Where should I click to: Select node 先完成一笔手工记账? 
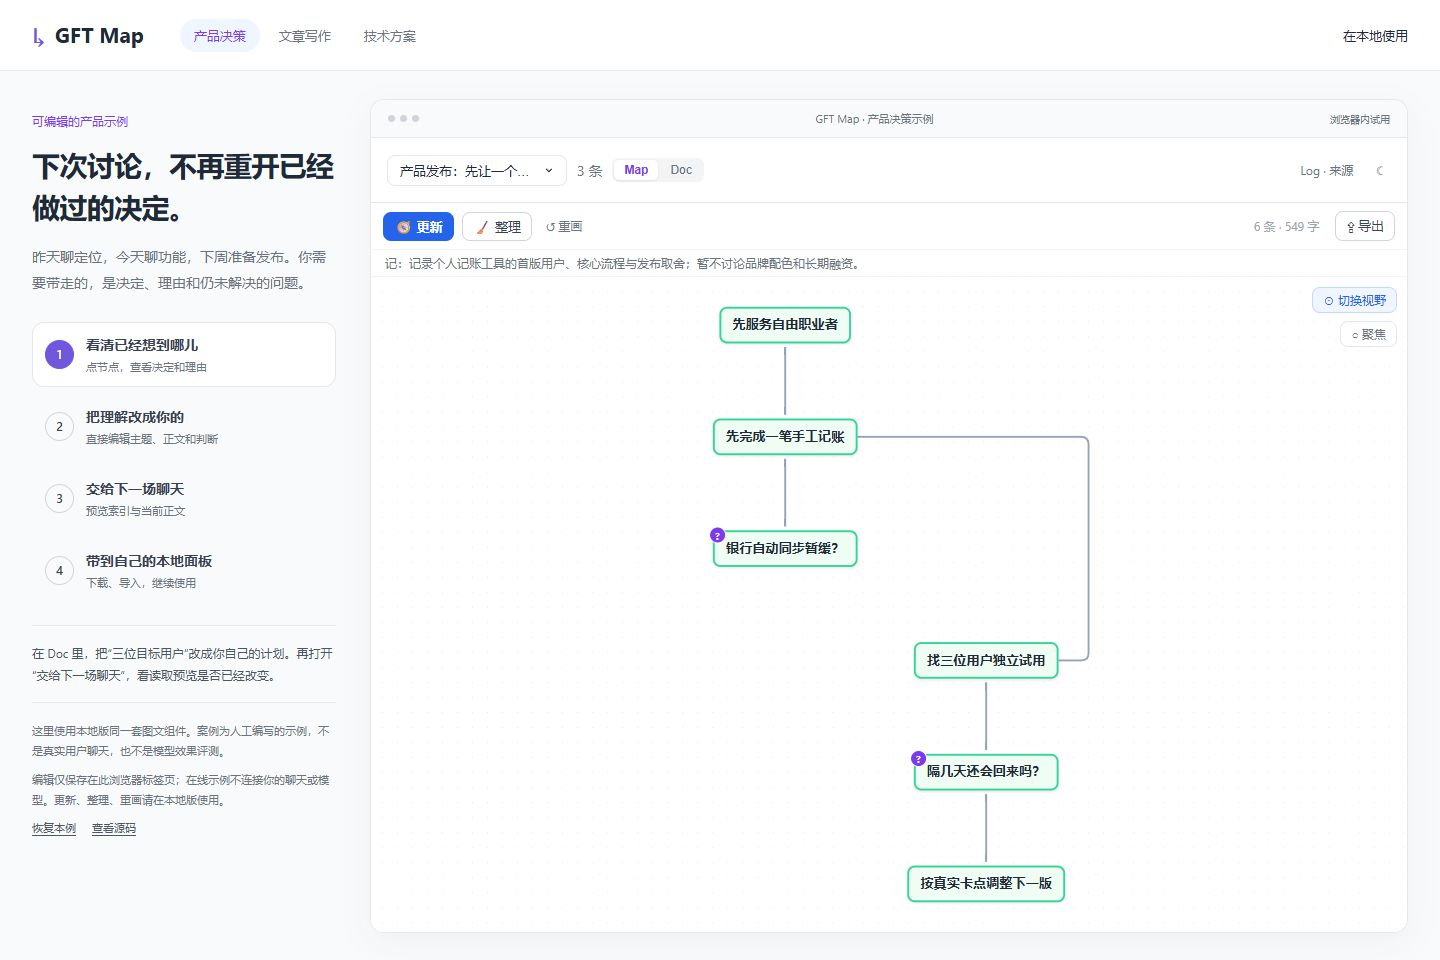tap(785, 437)
